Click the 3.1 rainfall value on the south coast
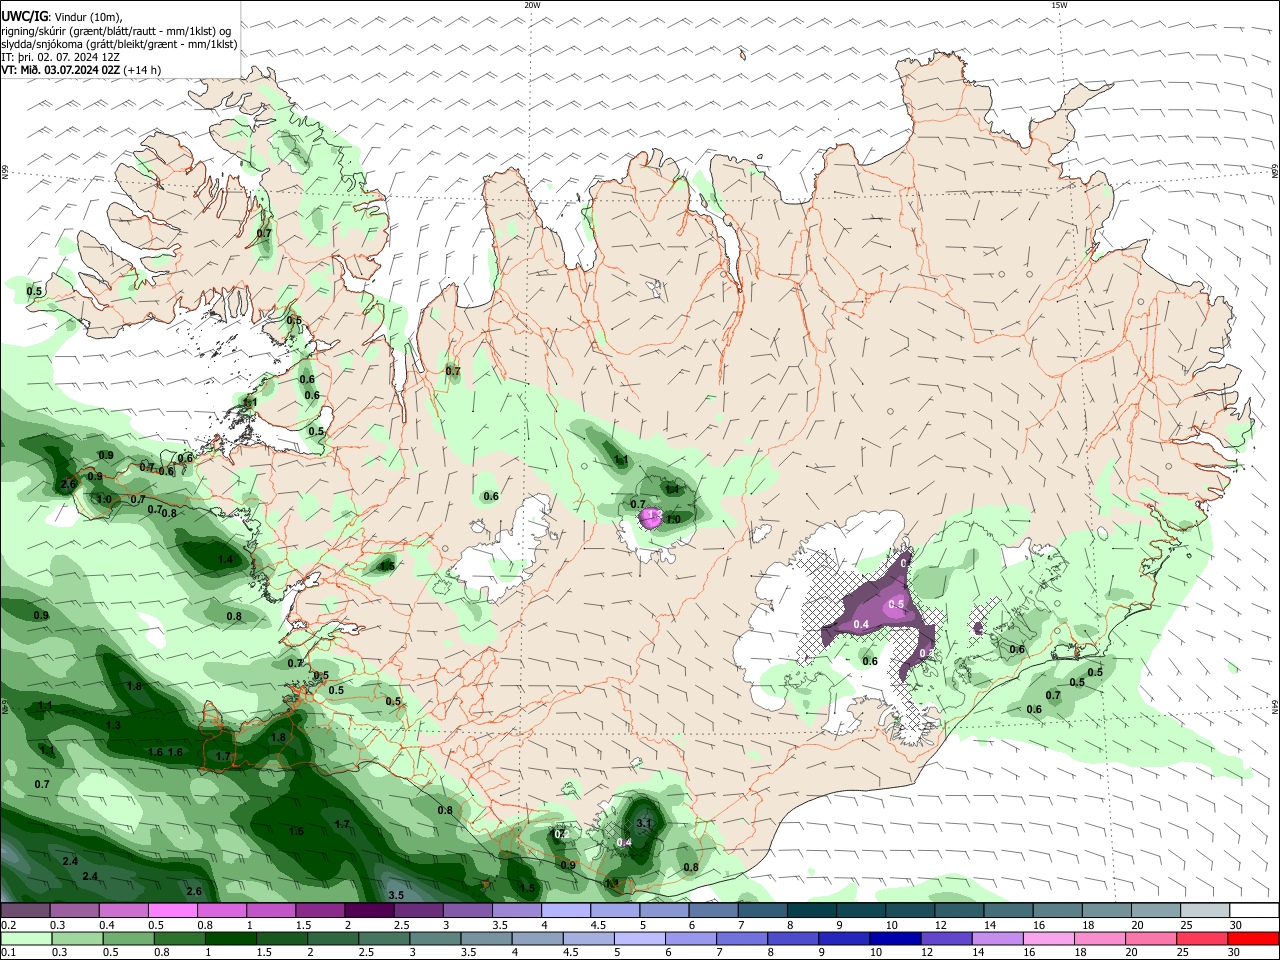 click(x=644, y=823)
